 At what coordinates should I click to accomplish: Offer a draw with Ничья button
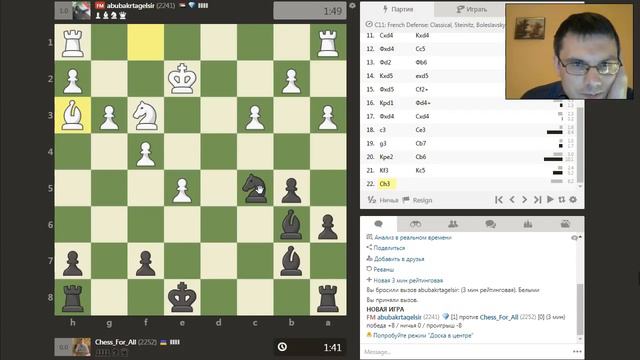pyautogui.click(x=383, y=200)
